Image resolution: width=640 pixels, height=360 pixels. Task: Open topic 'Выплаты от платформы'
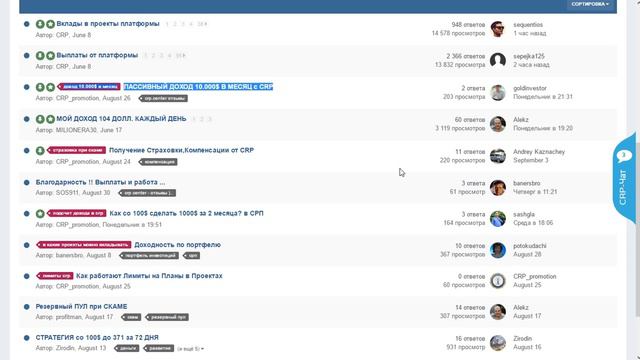[97, 55]
